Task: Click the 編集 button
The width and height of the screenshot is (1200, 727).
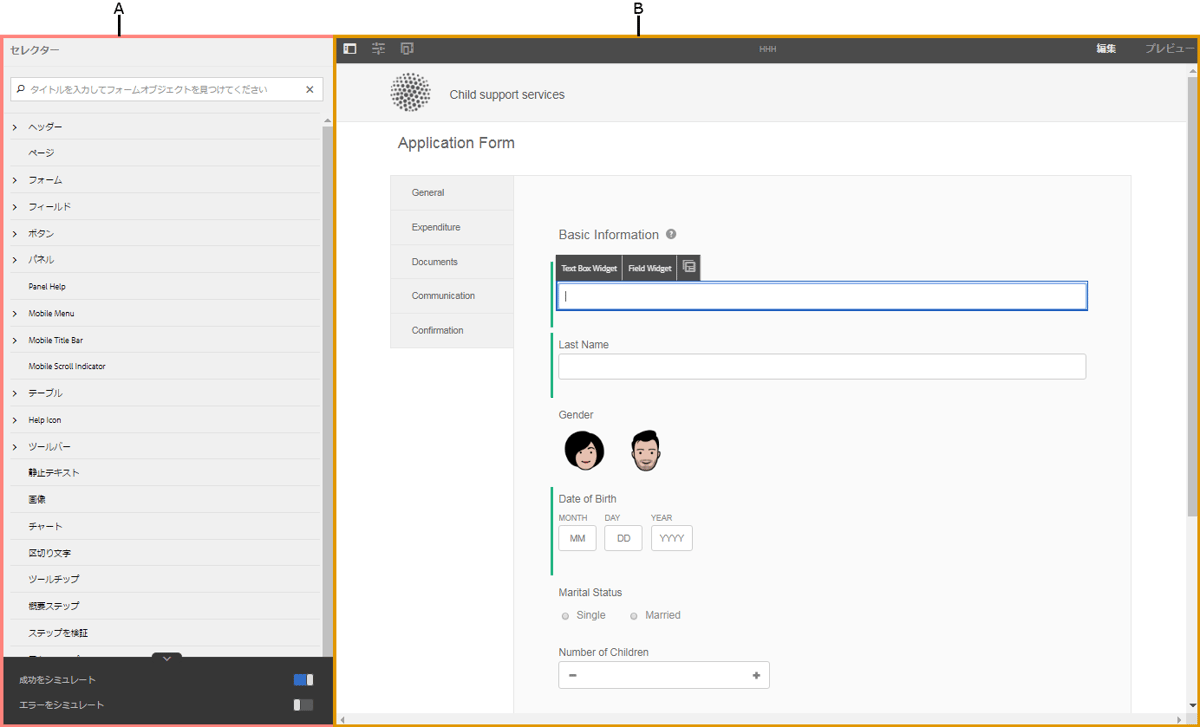Action: [x=1106, y=48]
